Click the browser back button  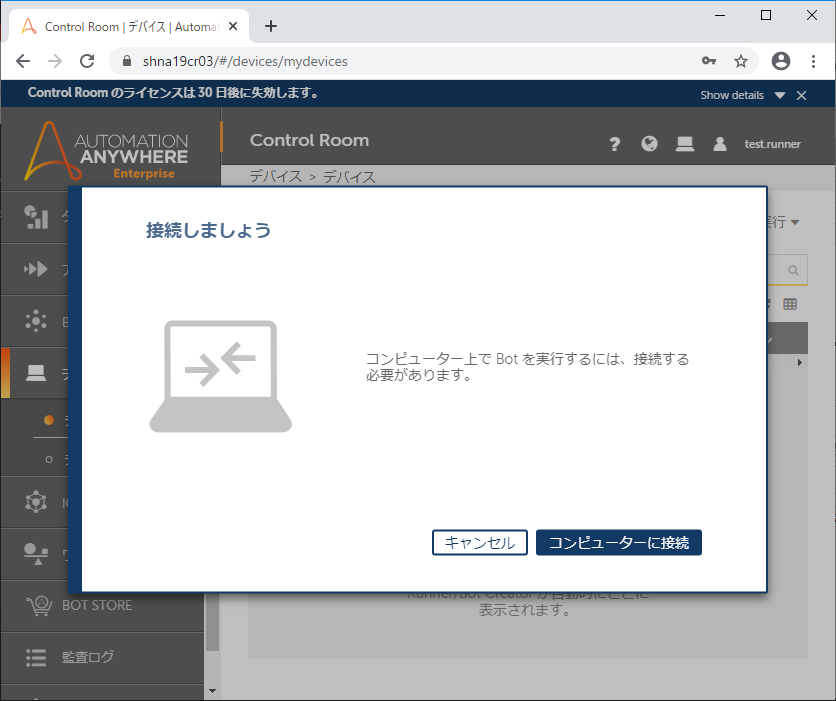[x=23, y=61]
